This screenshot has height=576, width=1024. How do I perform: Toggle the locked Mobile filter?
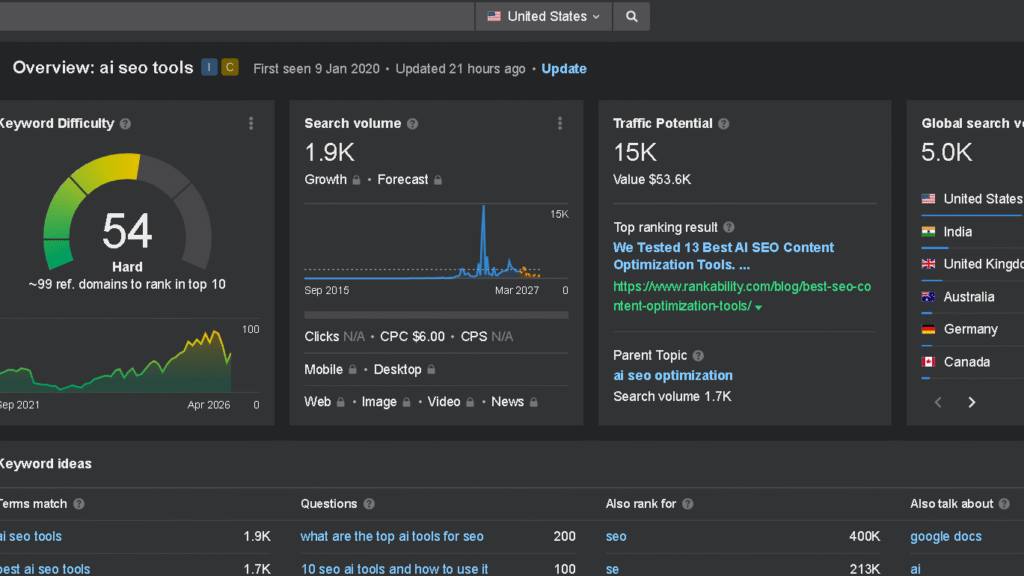(329, 370)
